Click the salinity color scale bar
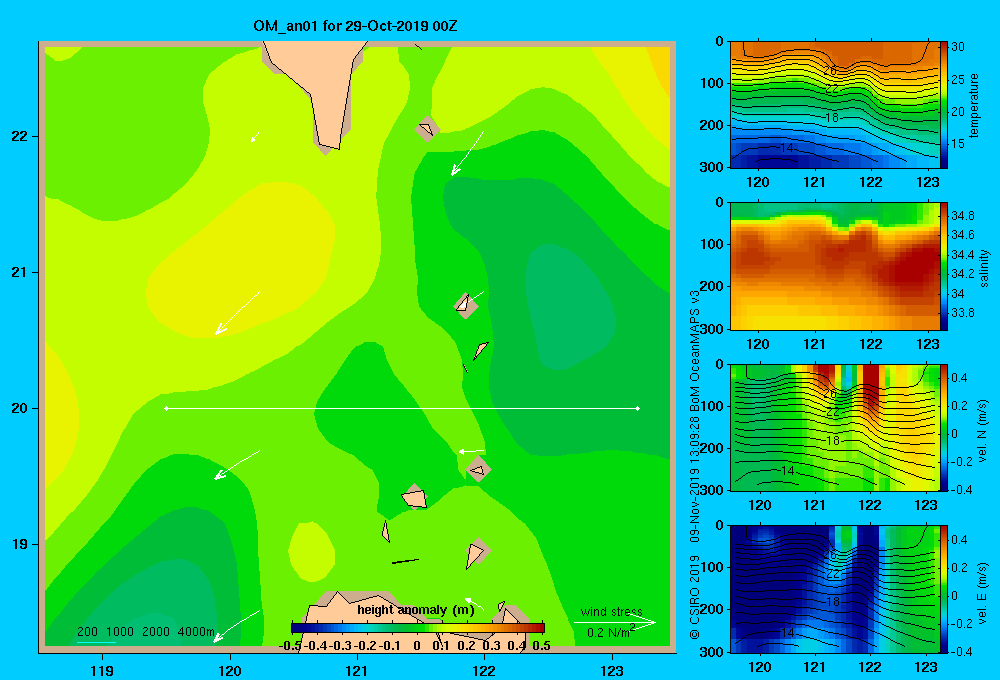This screenshot has width=1000, height=680. [944, 266]
